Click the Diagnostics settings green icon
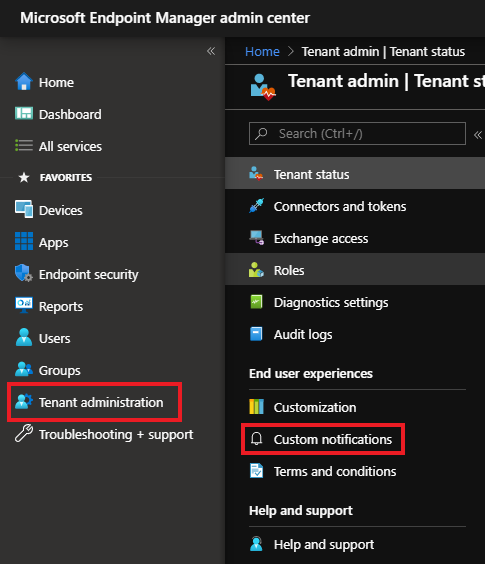The height and width of the screenshot is (564, 485). pos(256,302)
